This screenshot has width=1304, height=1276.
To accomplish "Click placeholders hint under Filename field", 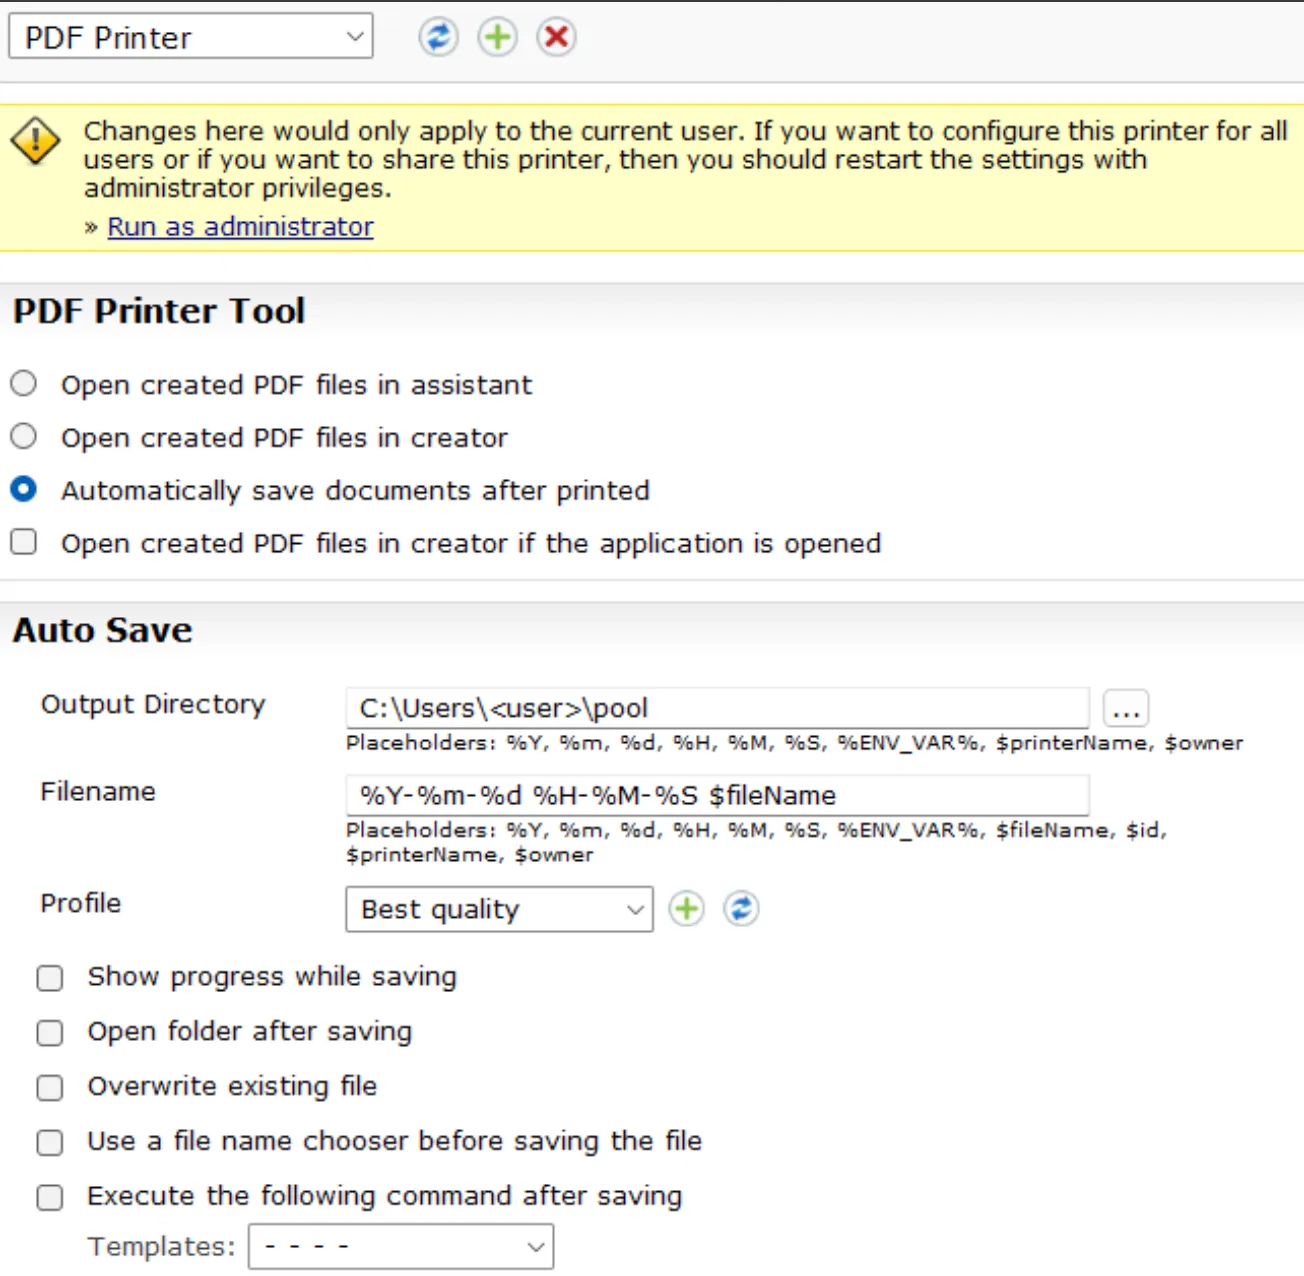I will pos(757,842).
